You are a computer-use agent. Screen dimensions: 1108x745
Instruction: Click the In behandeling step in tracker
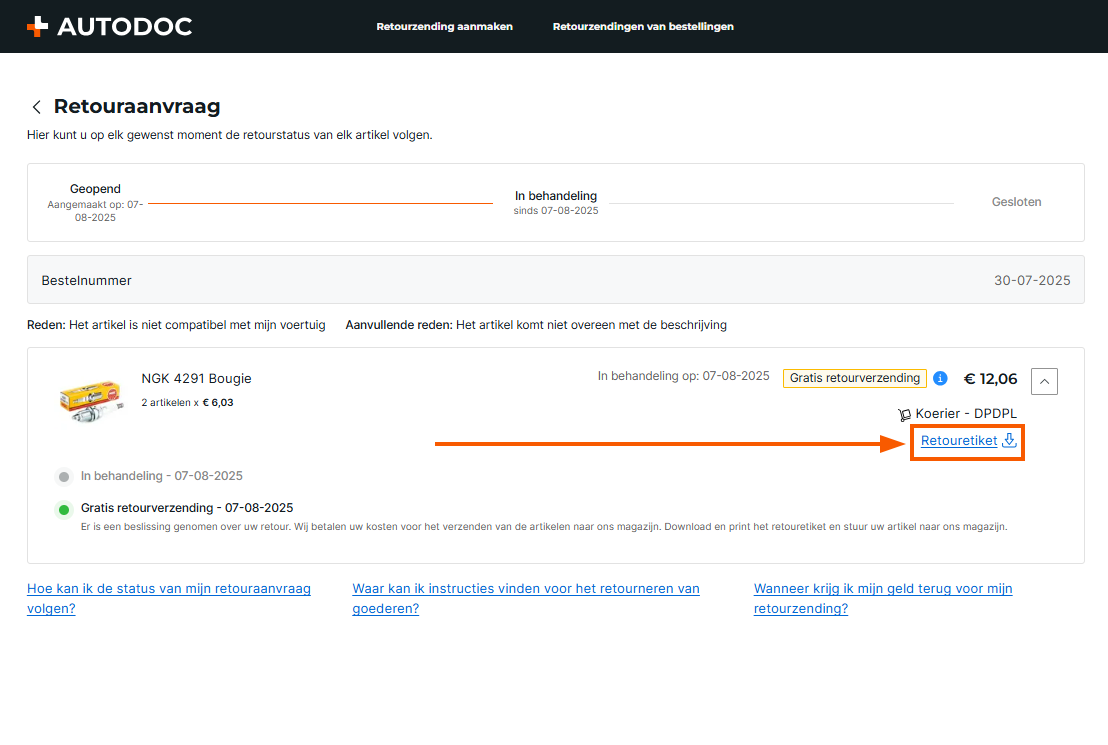click(x=556, y=196)
